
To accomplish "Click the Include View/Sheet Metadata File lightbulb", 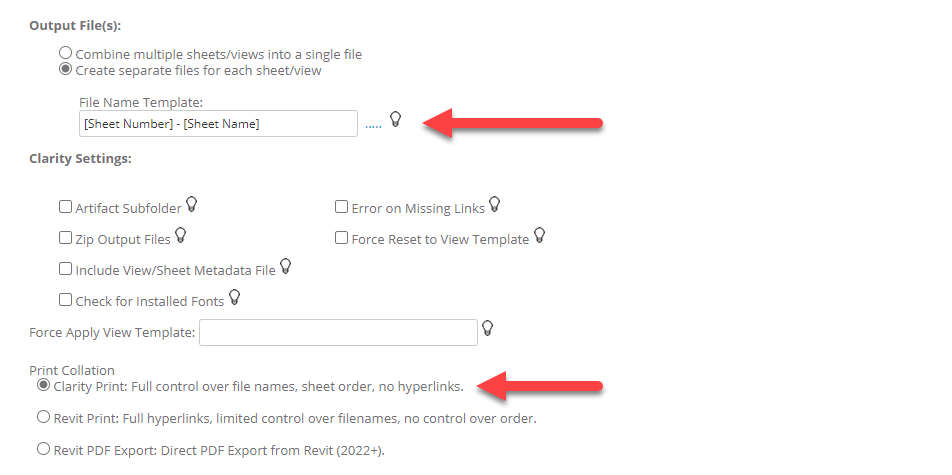I will pos(285,267).
